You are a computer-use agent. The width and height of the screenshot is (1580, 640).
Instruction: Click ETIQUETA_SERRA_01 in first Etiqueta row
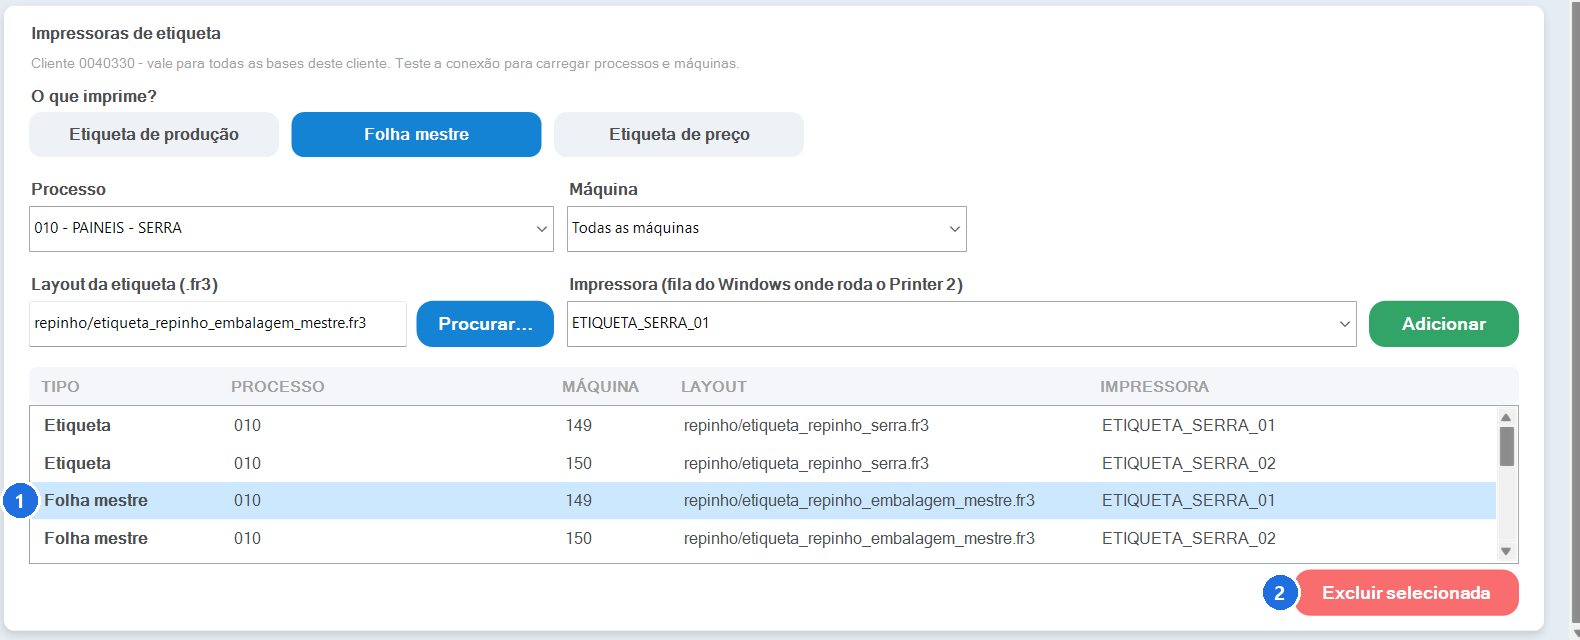(1189, 425)
